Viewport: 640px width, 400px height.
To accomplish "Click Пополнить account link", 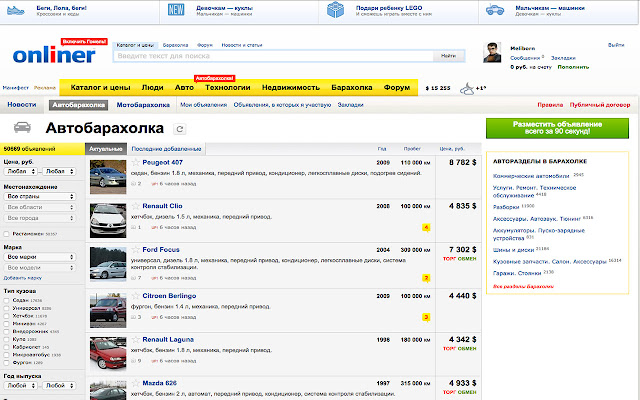I will tap(573, 67).
